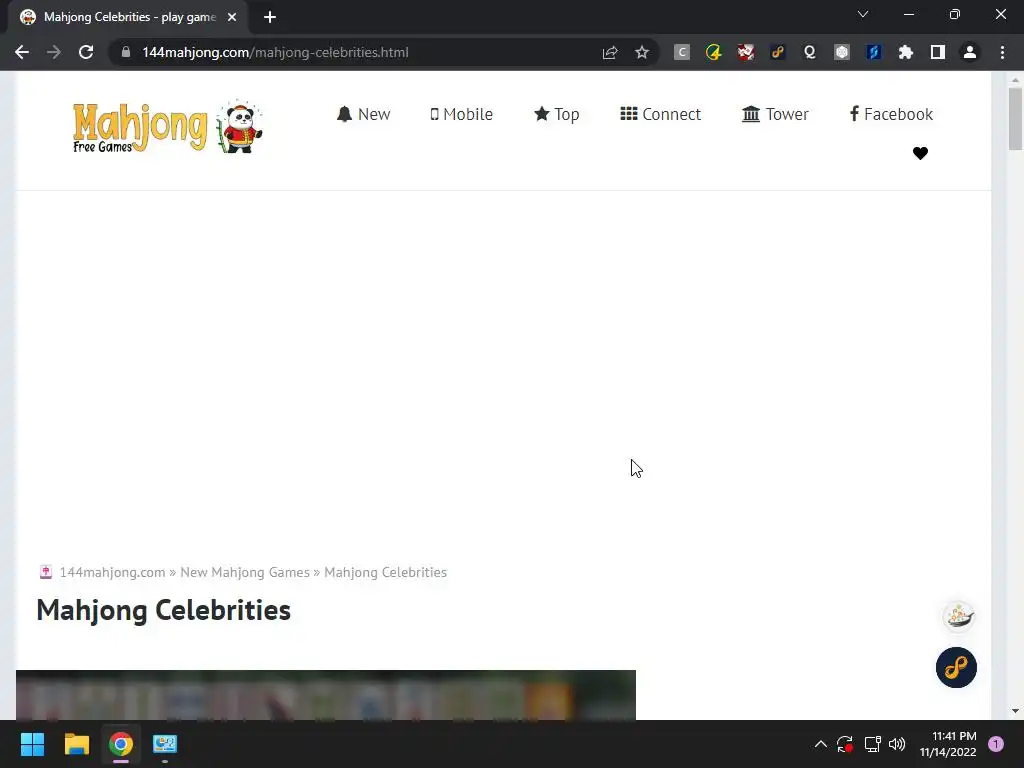Image resolution: width=1024 pixels, height=768 pixels.
Task: Open a new browser tab
Action: (x=270, y=17)
